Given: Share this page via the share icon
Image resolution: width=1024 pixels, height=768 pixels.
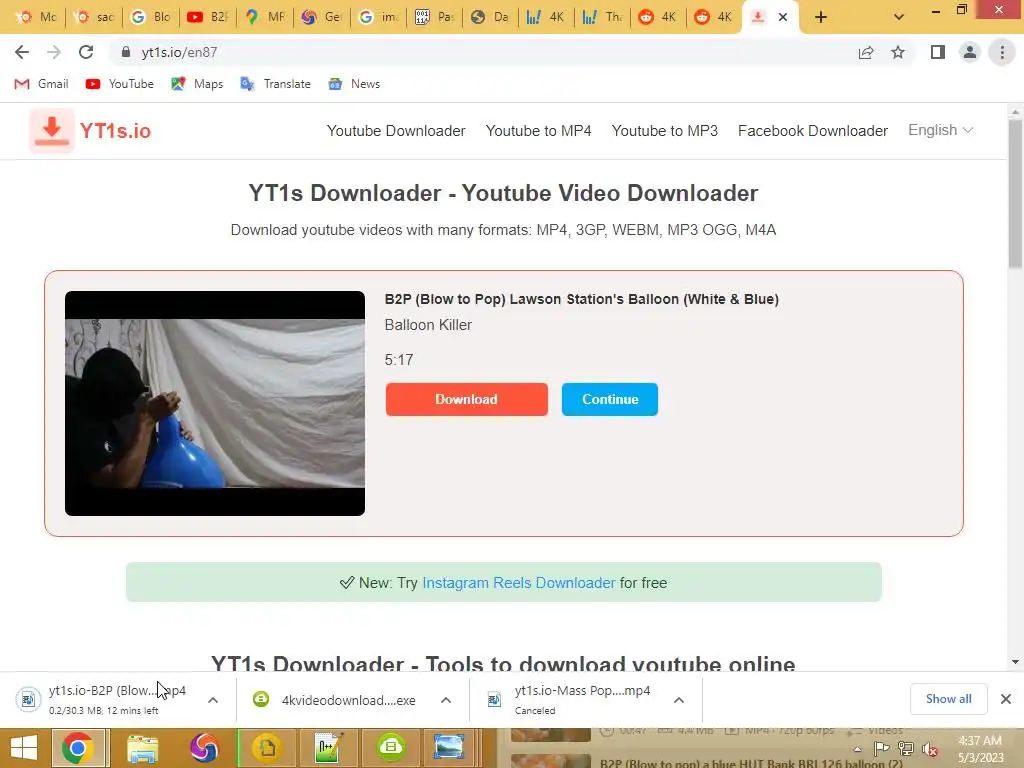Looking at the screenshot, I should pyautogui.click(x=866, y=52).
